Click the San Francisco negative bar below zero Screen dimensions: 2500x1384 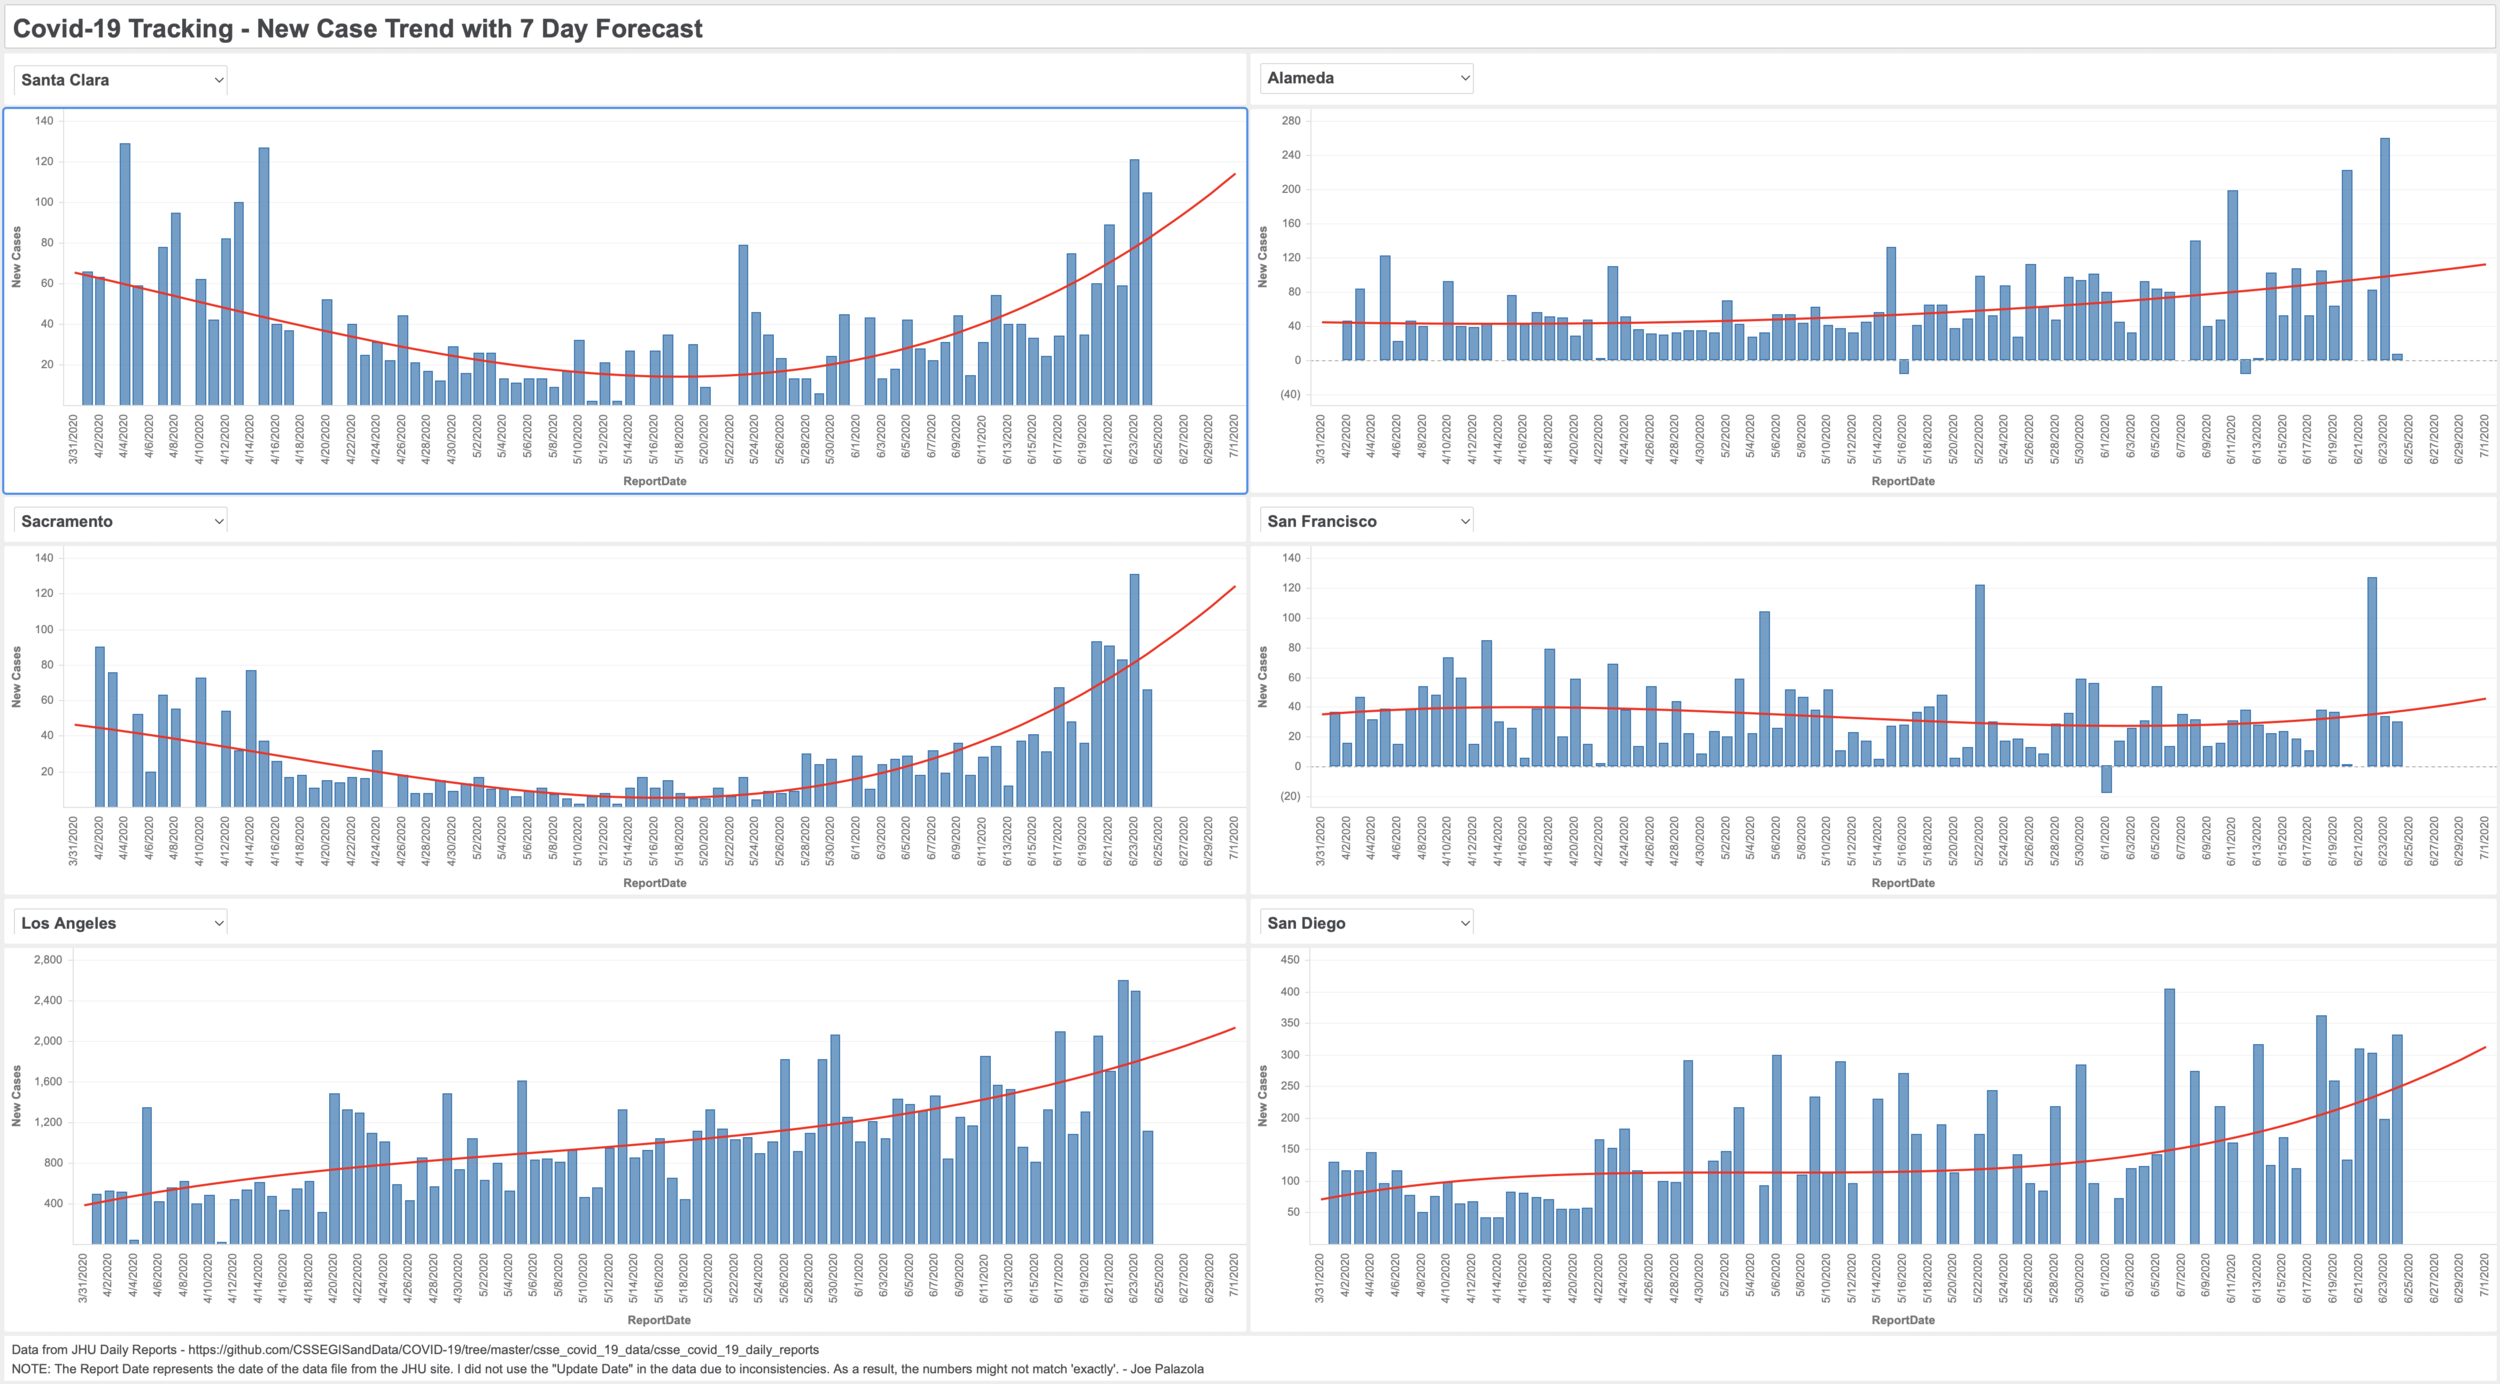tap(2106, 779)
